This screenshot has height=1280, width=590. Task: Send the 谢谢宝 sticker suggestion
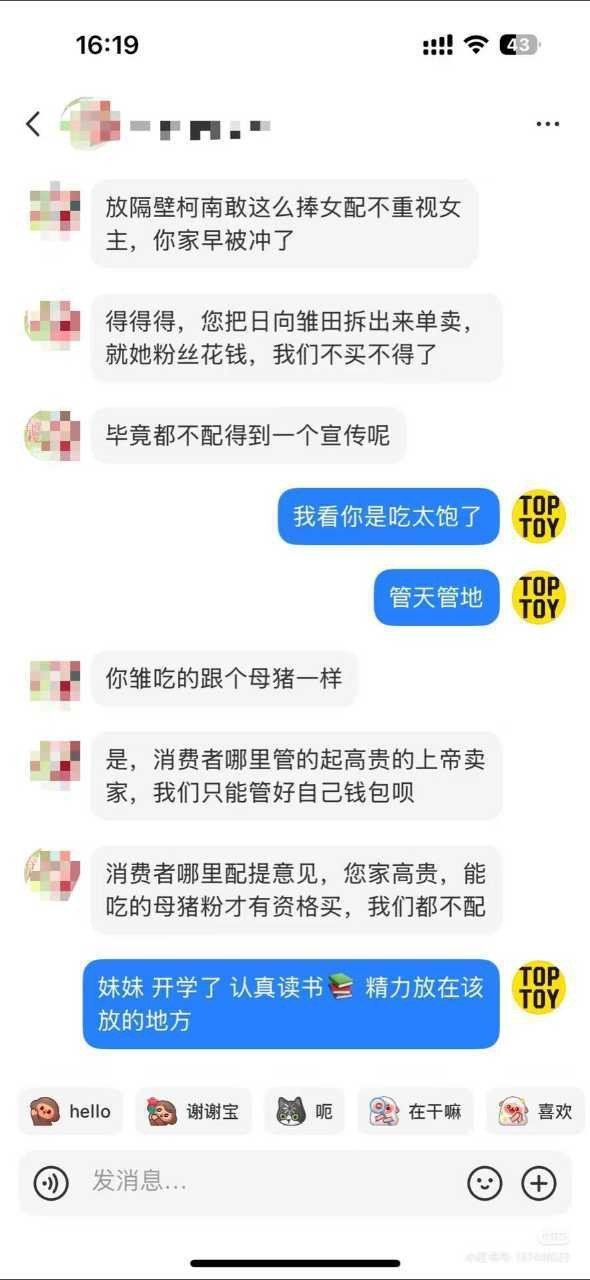click(x=193, y=1111)
